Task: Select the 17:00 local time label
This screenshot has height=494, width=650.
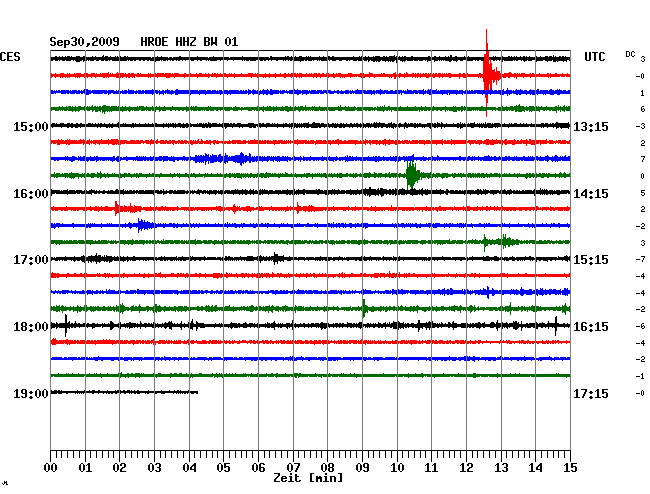Action: point(31,260)
